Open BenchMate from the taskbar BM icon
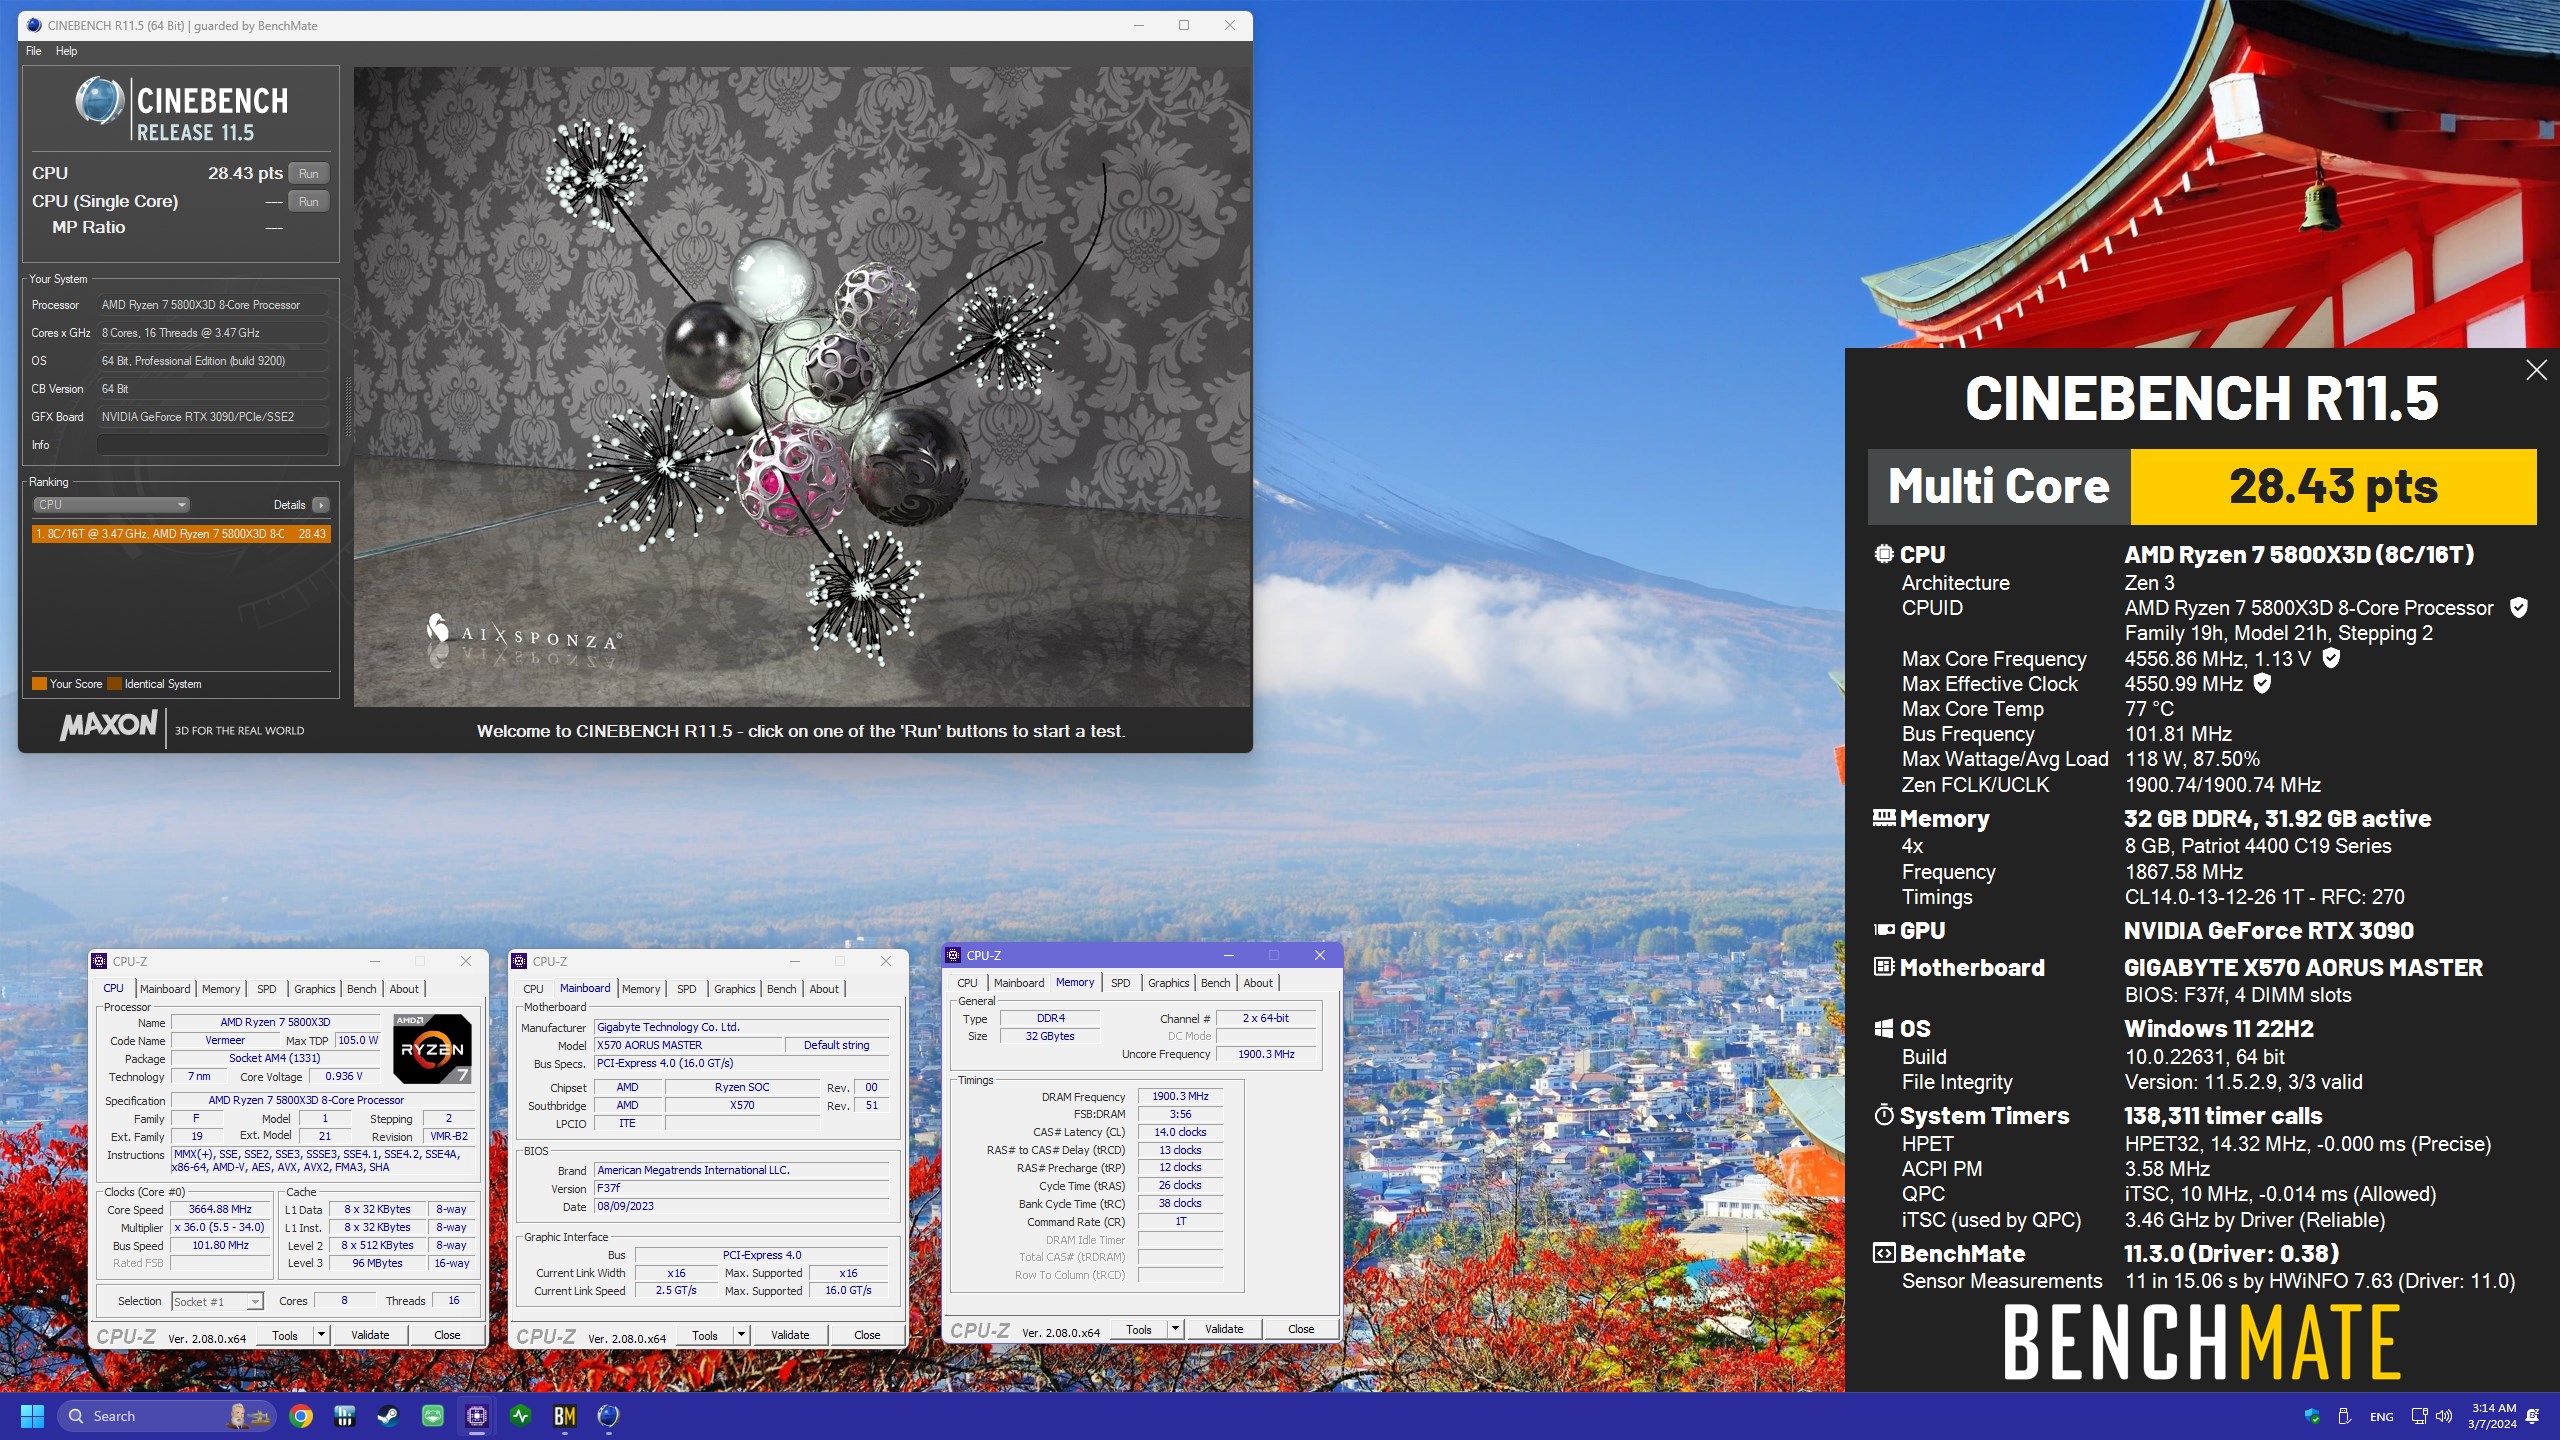The height and width of the screenshot is (1440, 2560). coord(565,1416)
